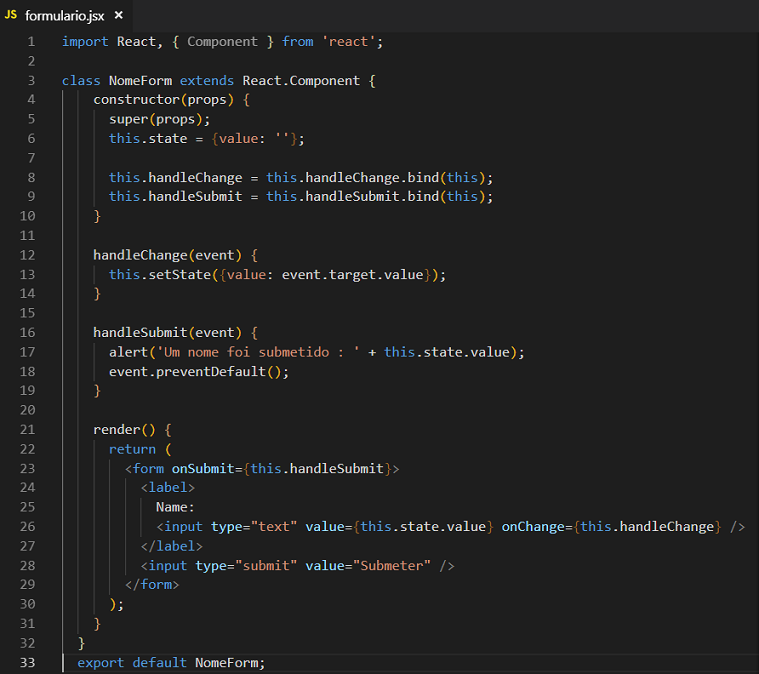
Task: Click line number 16 in gutter
Action: (x=28, y=333)
